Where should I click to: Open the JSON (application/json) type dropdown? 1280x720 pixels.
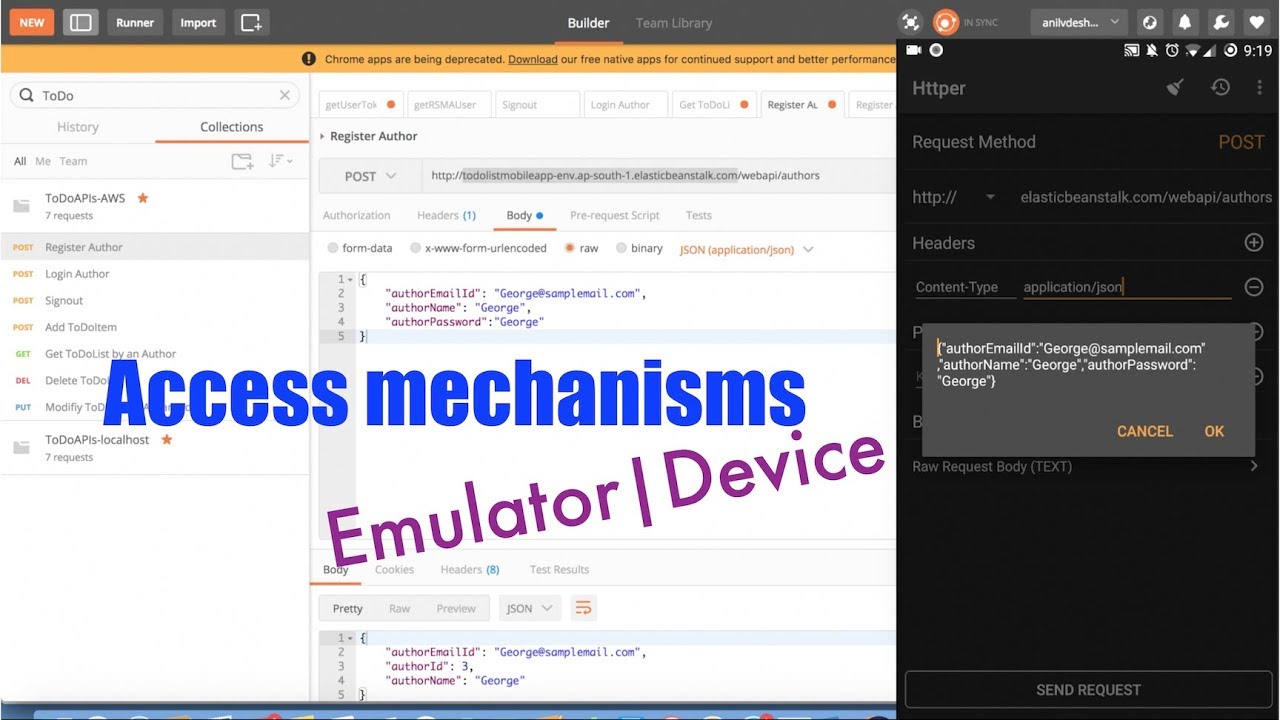[x=746, y=249]
